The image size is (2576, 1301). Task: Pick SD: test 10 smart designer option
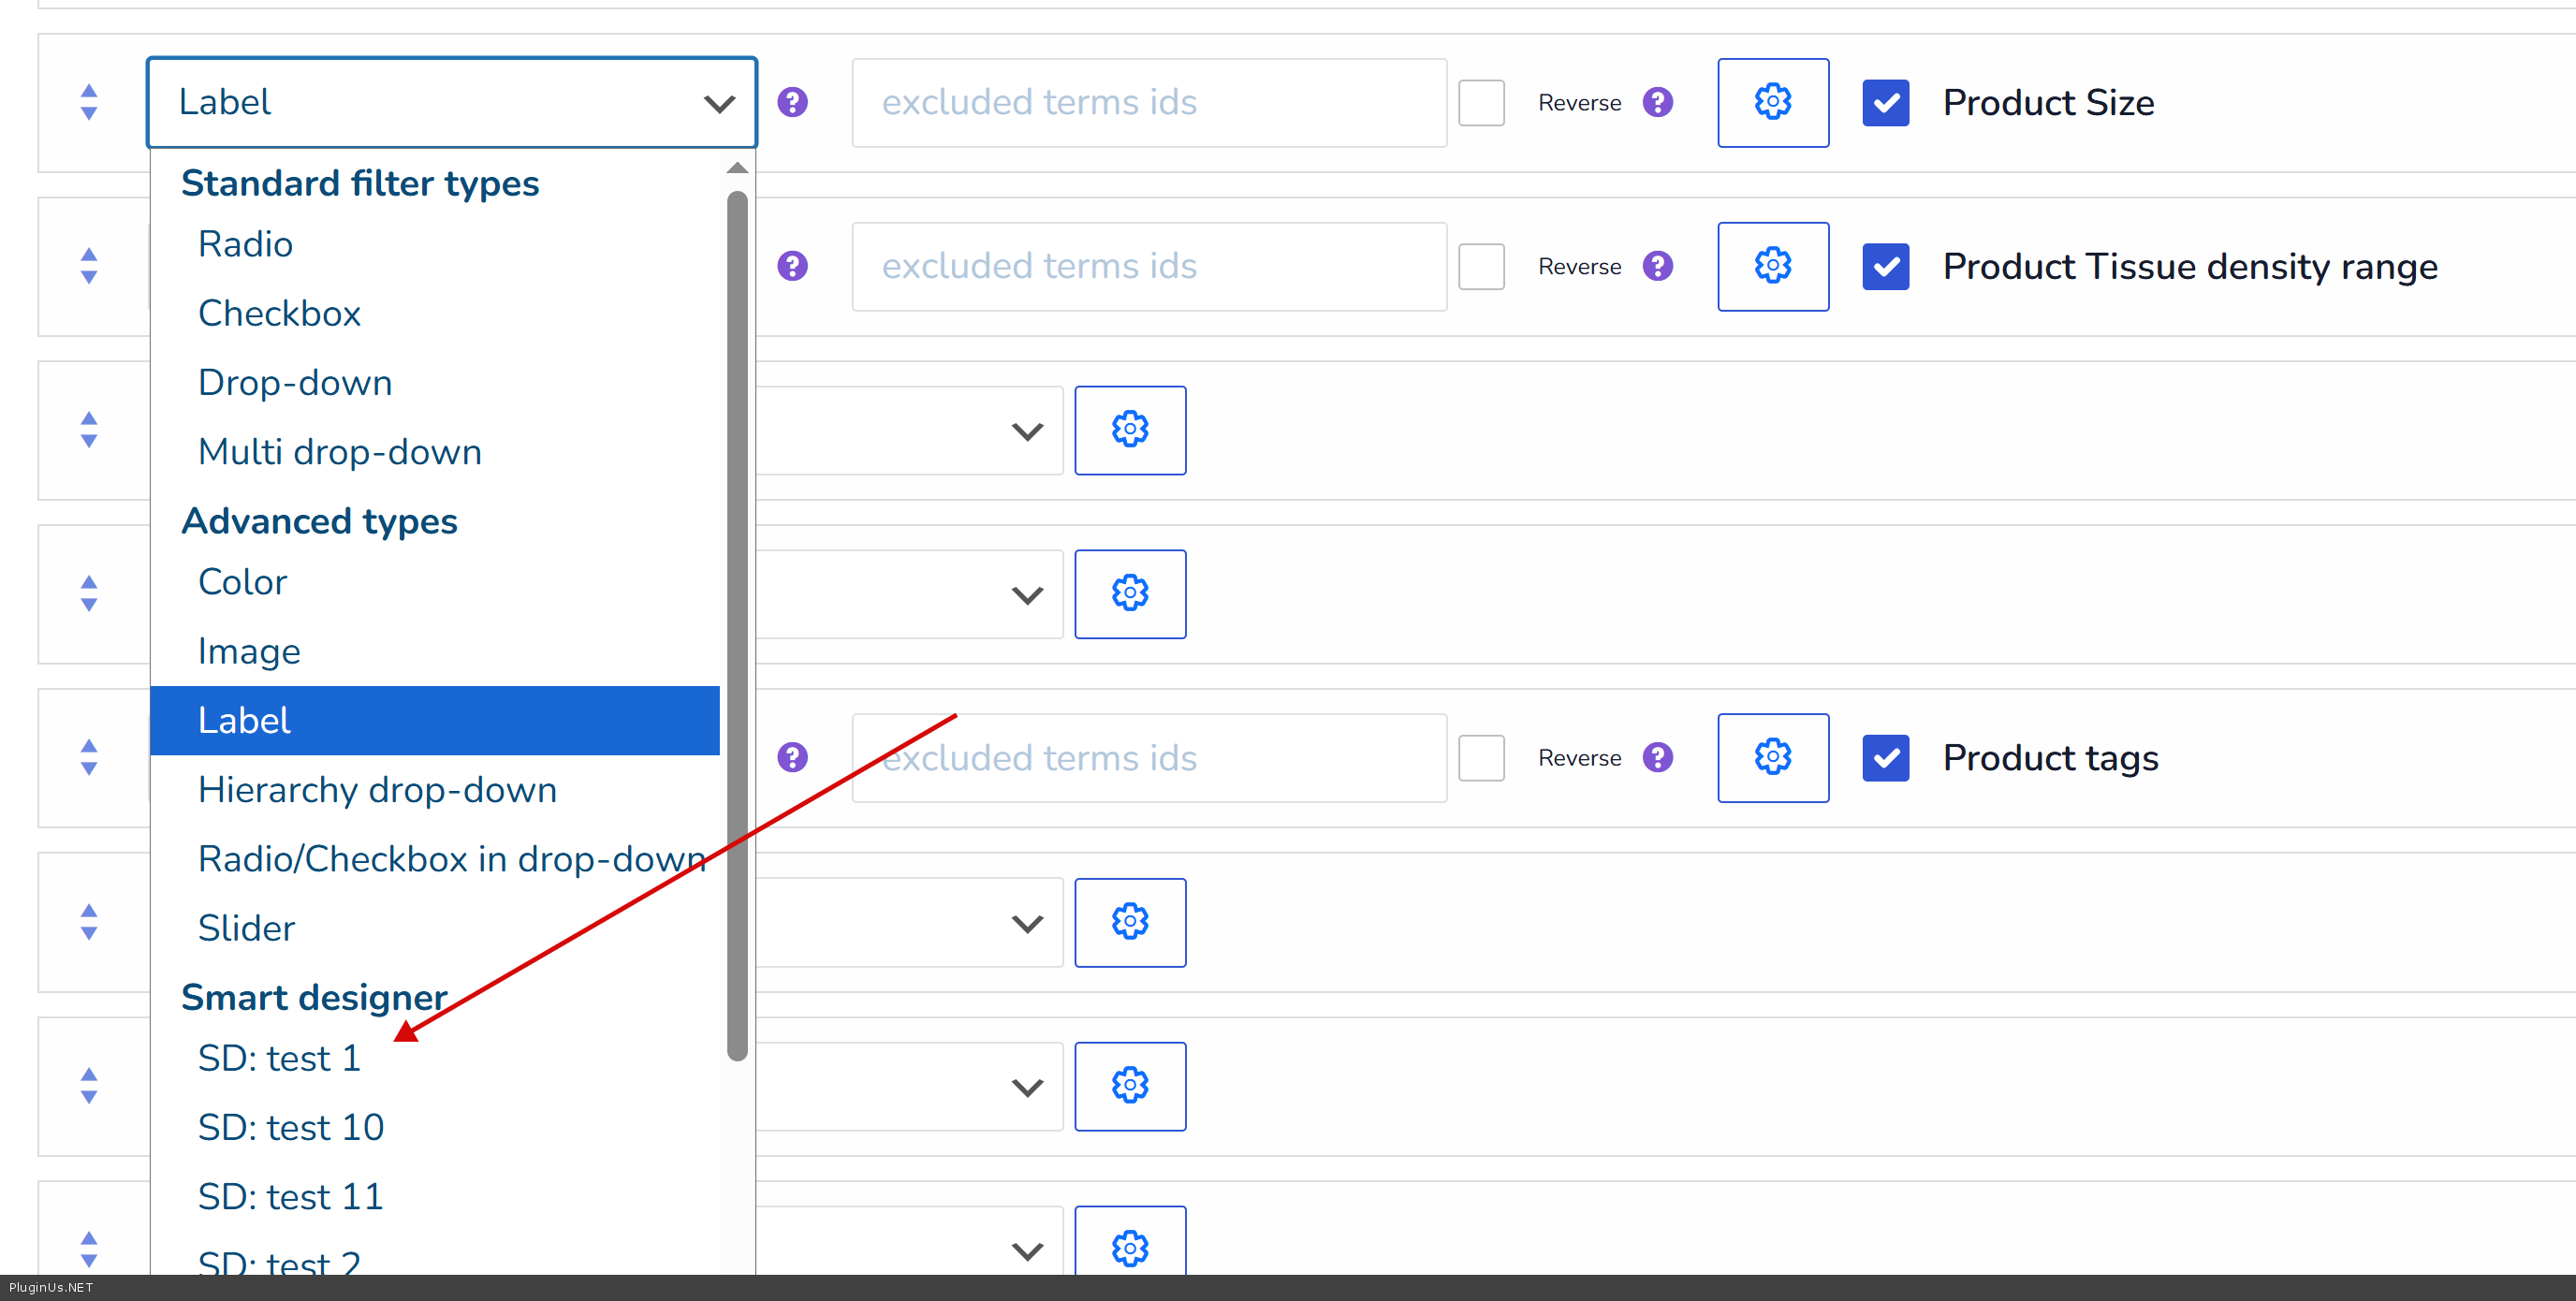291,1127
